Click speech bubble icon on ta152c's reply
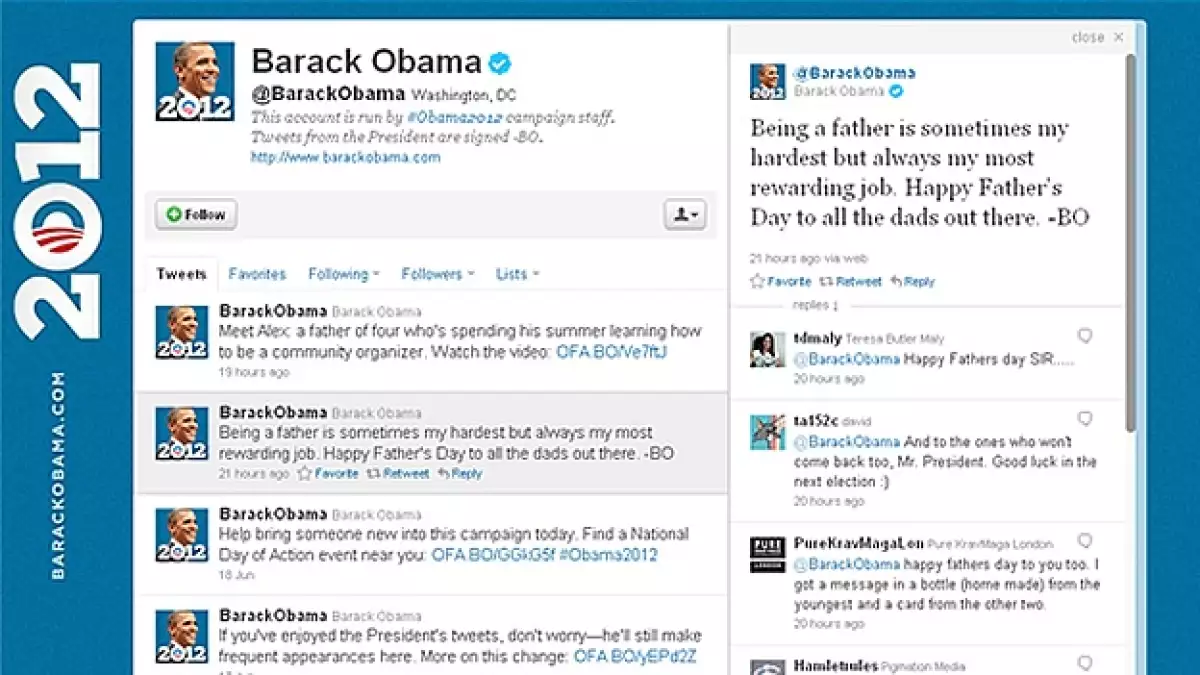The height and width of the screenshot is (675, 1200). pos(1085,419)
